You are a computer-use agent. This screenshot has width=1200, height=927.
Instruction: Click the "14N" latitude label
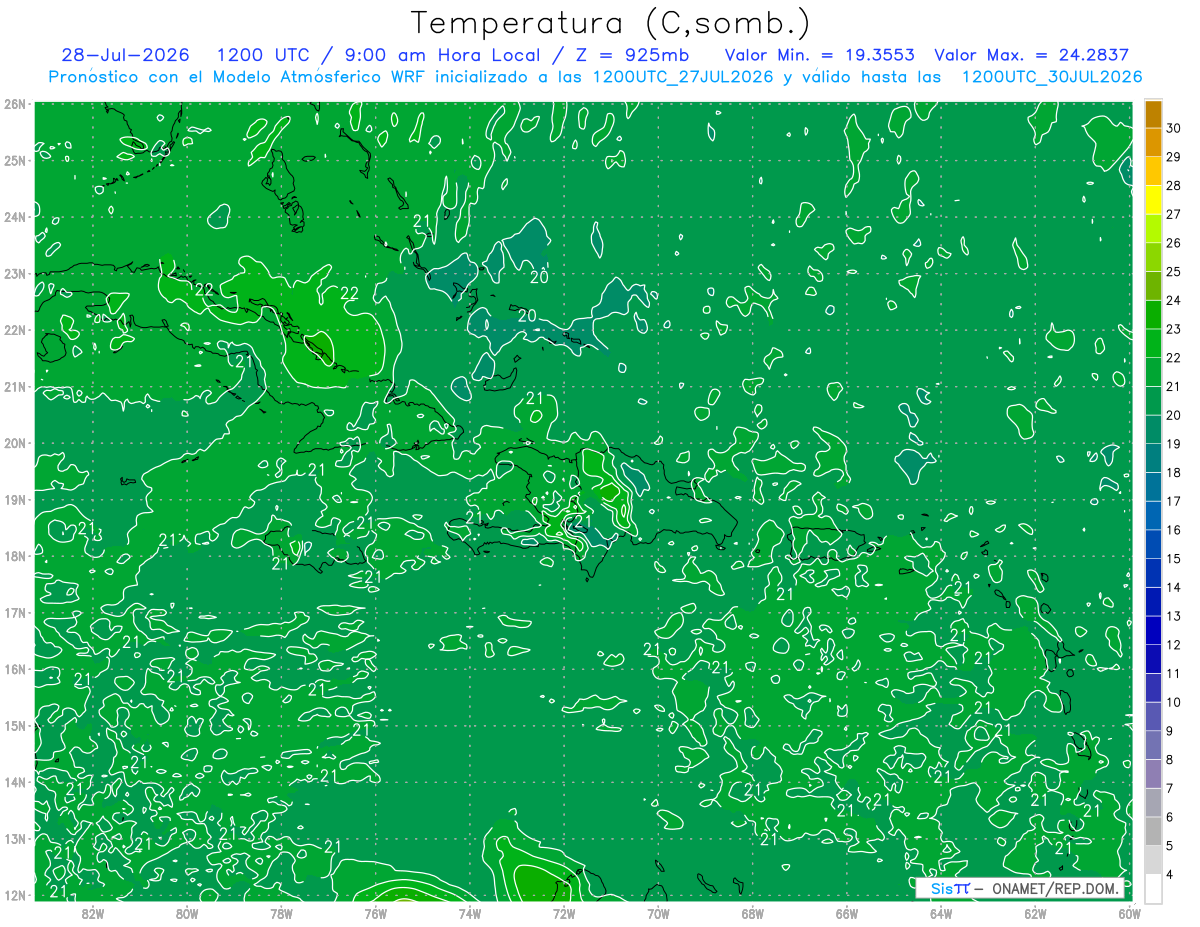click(14, 782)
